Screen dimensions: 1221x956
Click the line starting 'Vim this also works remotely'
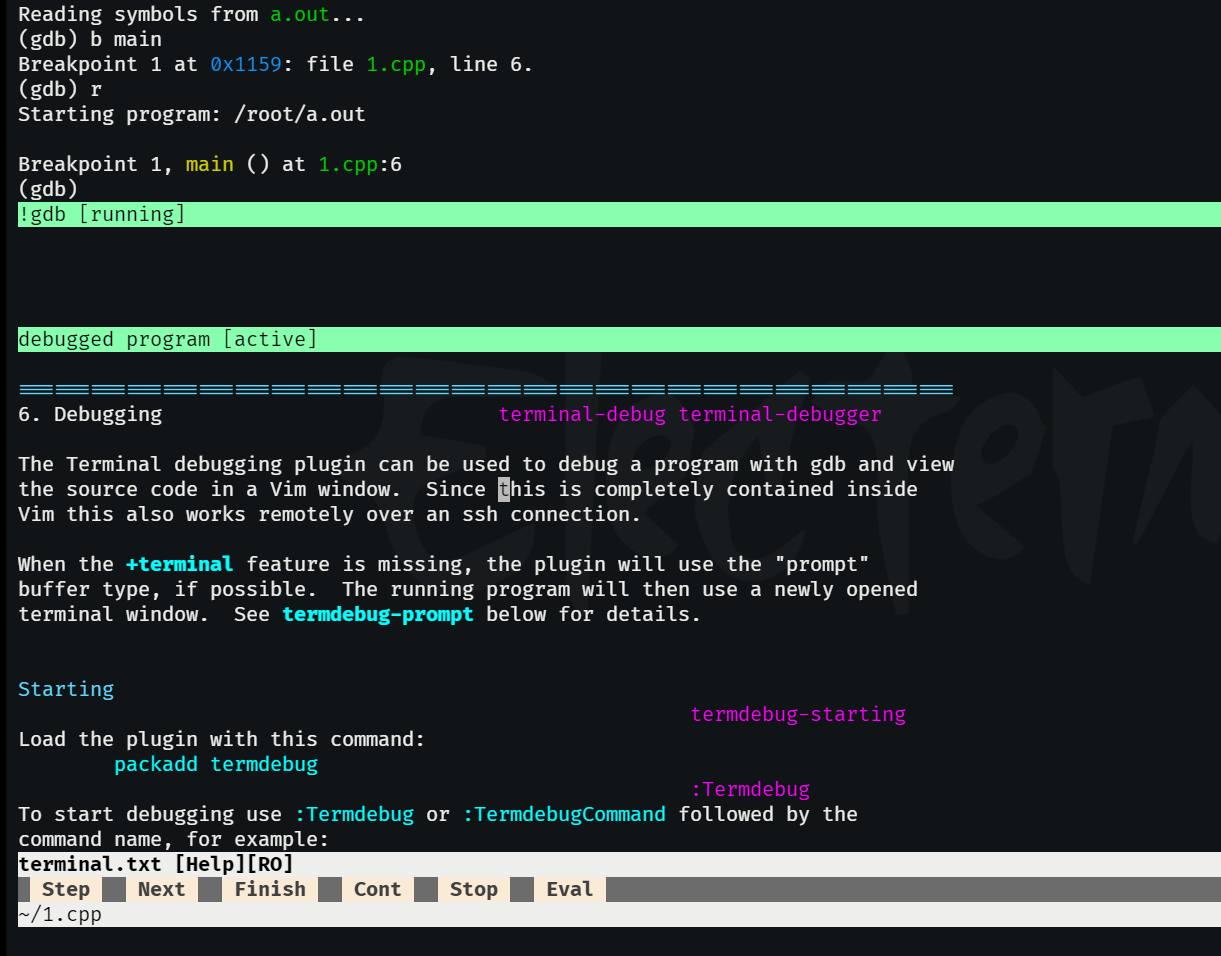(x=330, y=514)
